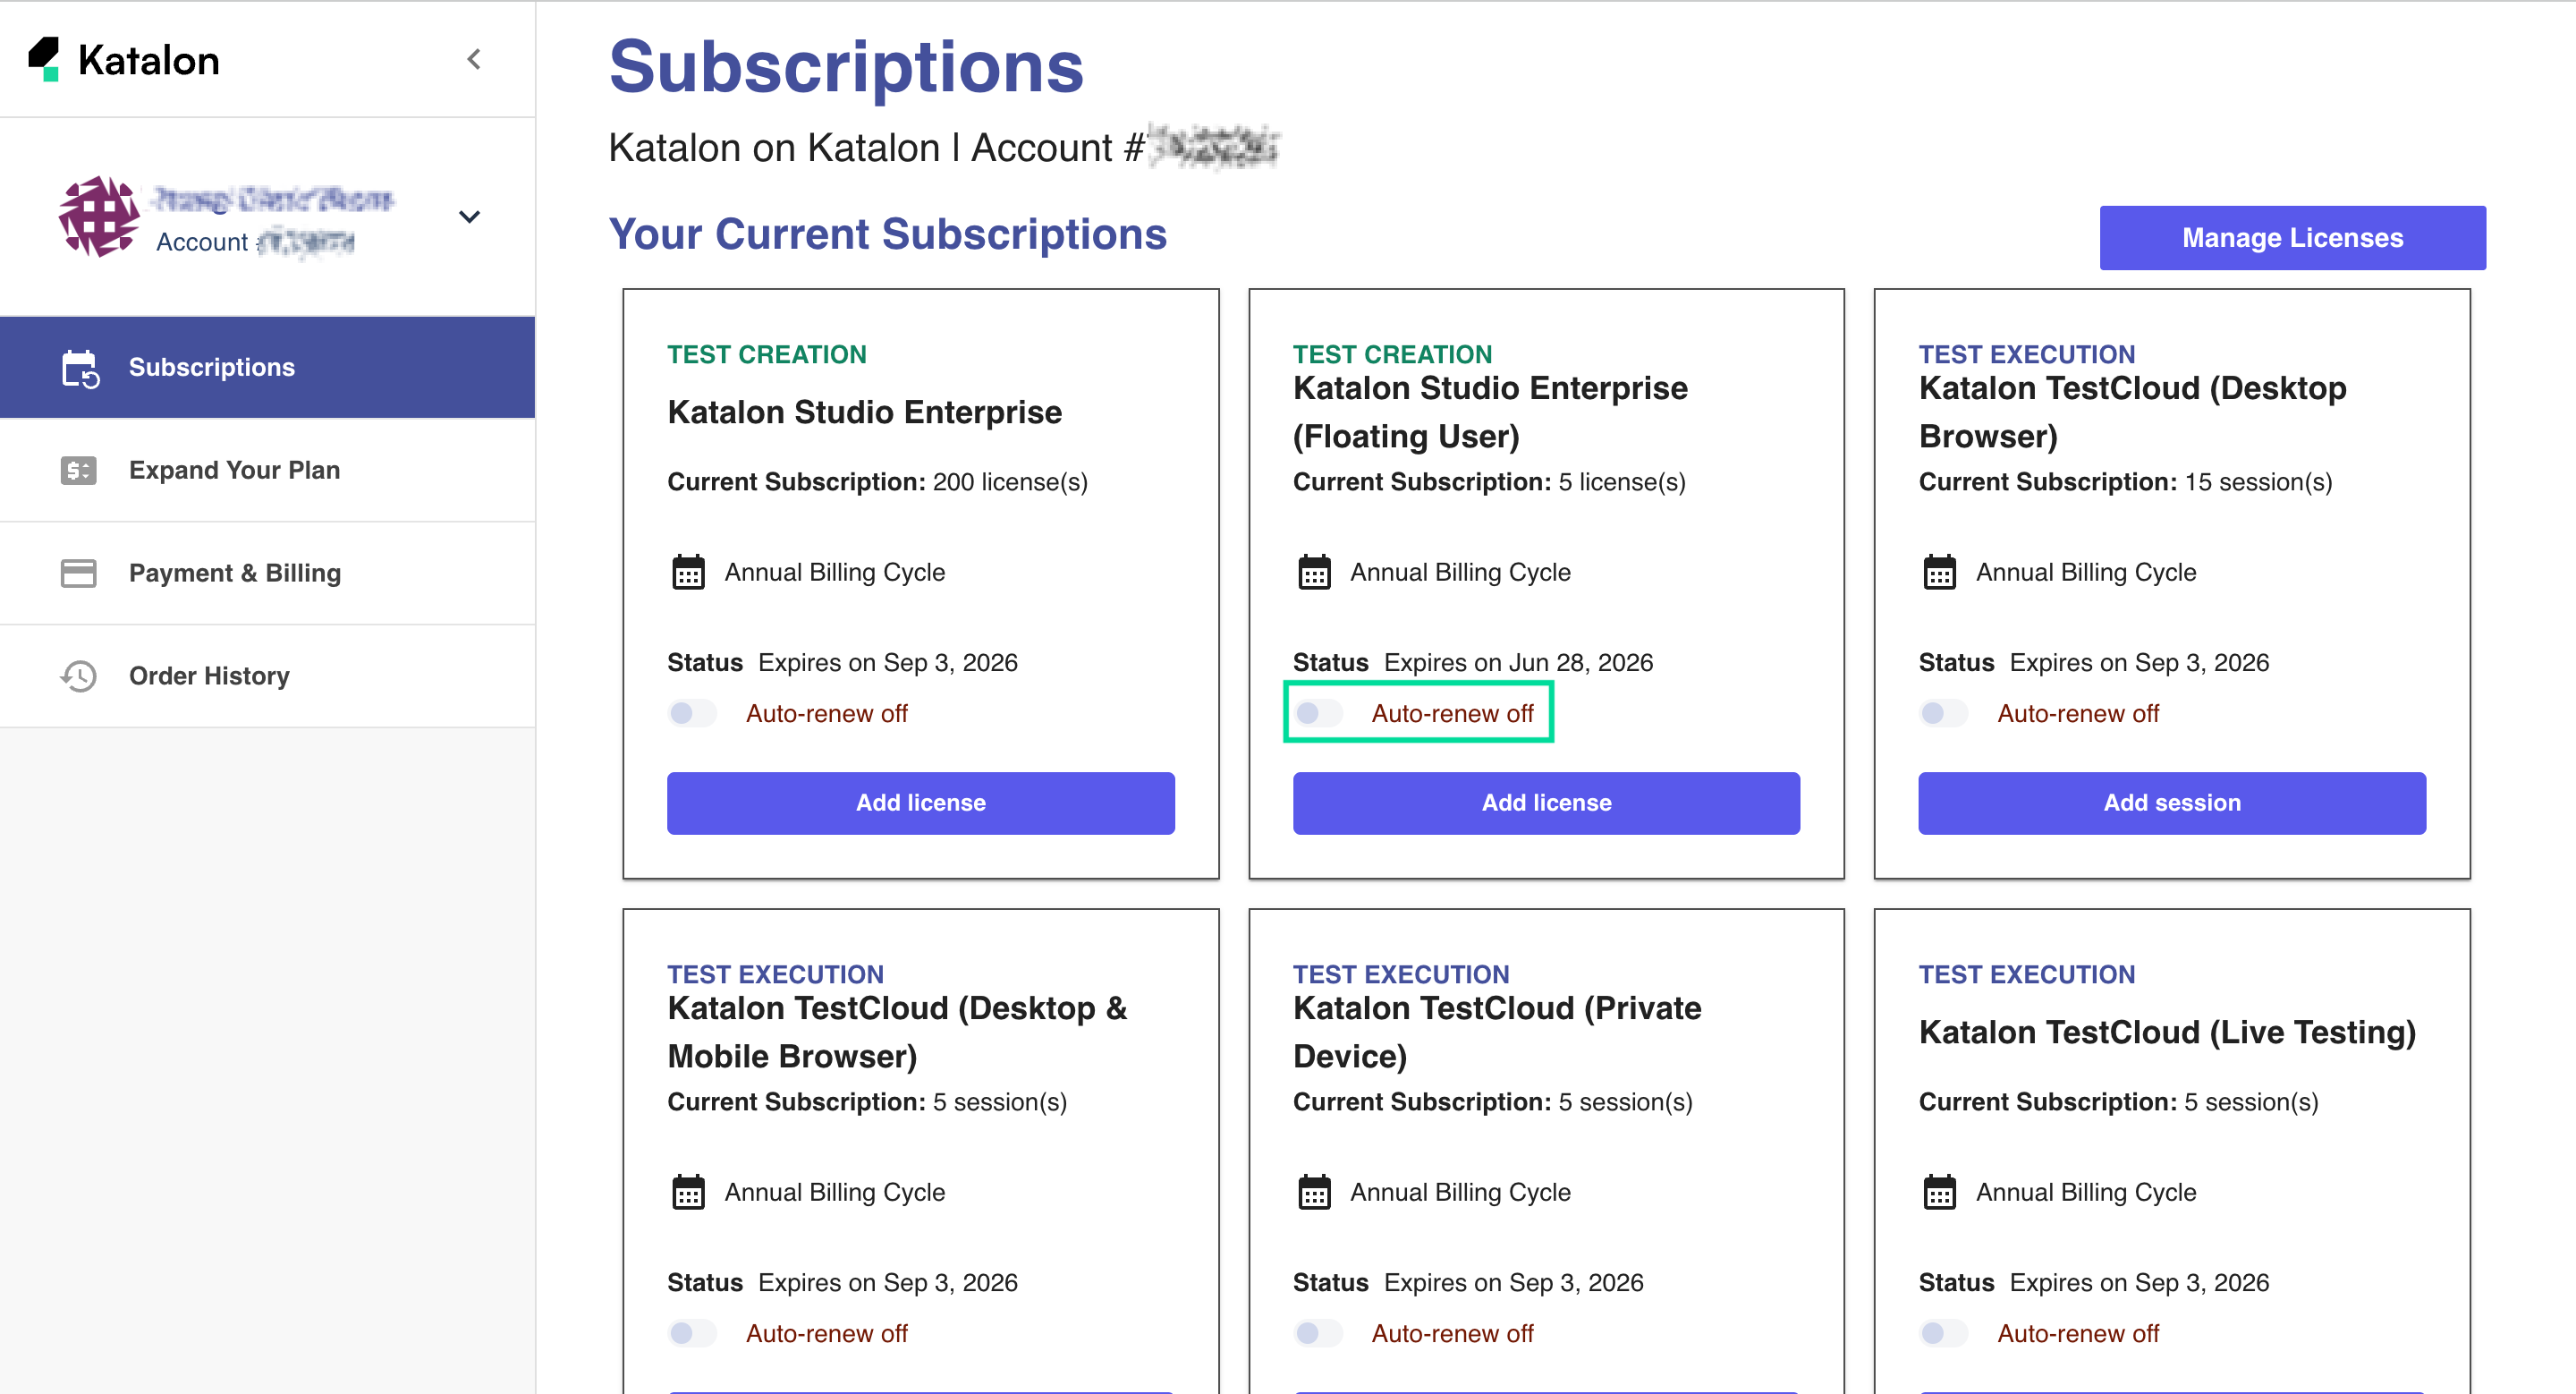
Task: Enable auto-renew for TestCloud (Private Device)
Action: [x=1318, y=1333]
